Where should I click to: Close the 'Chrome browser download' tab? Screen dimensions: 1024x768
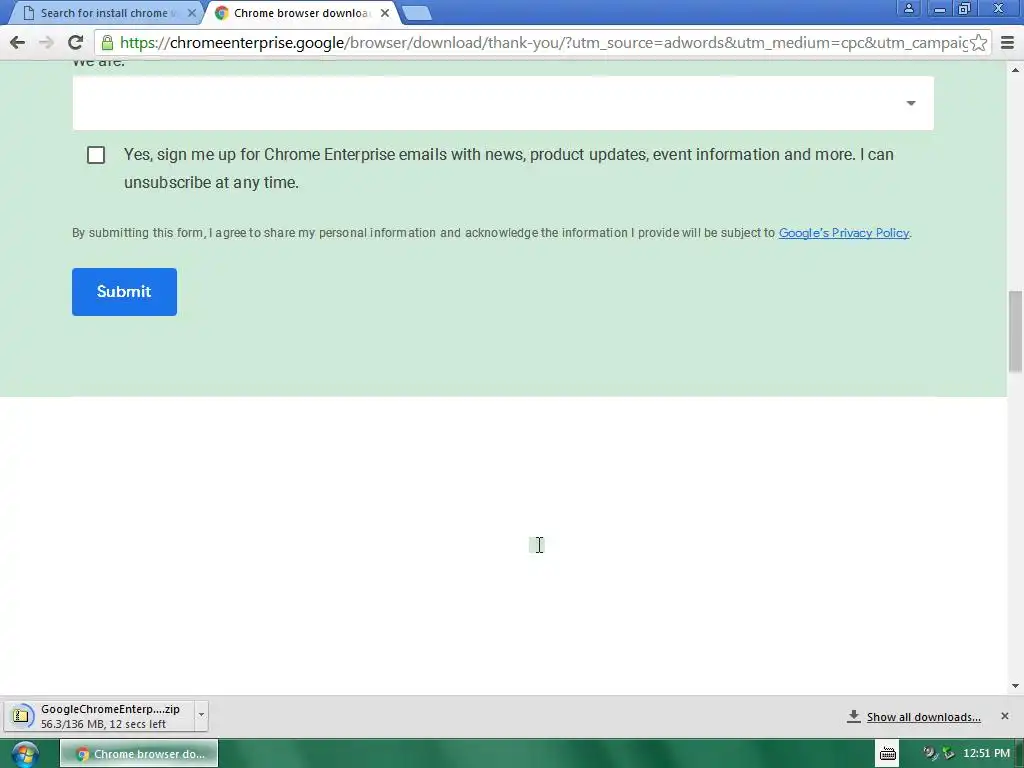(x=385, y=13)
